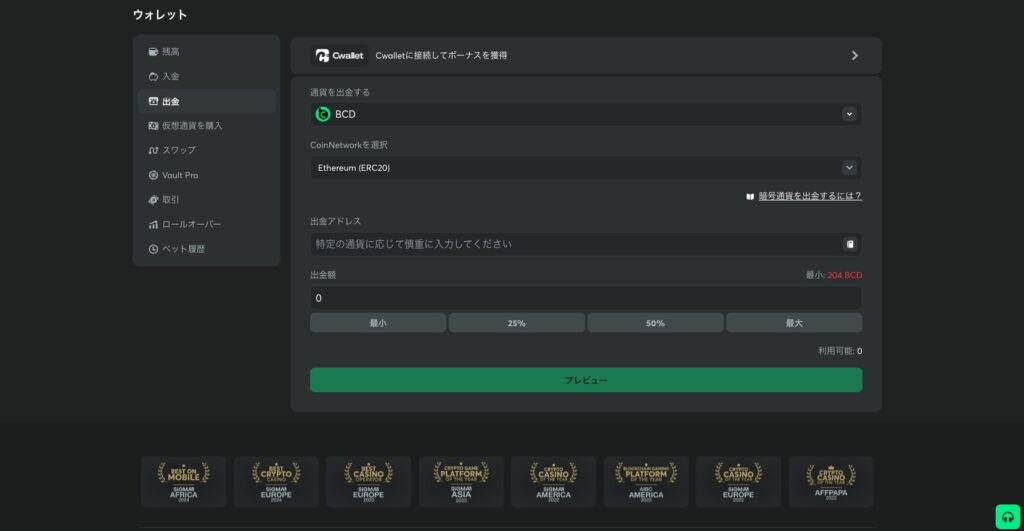Click the green プレビュー preview button

point(586,380)
